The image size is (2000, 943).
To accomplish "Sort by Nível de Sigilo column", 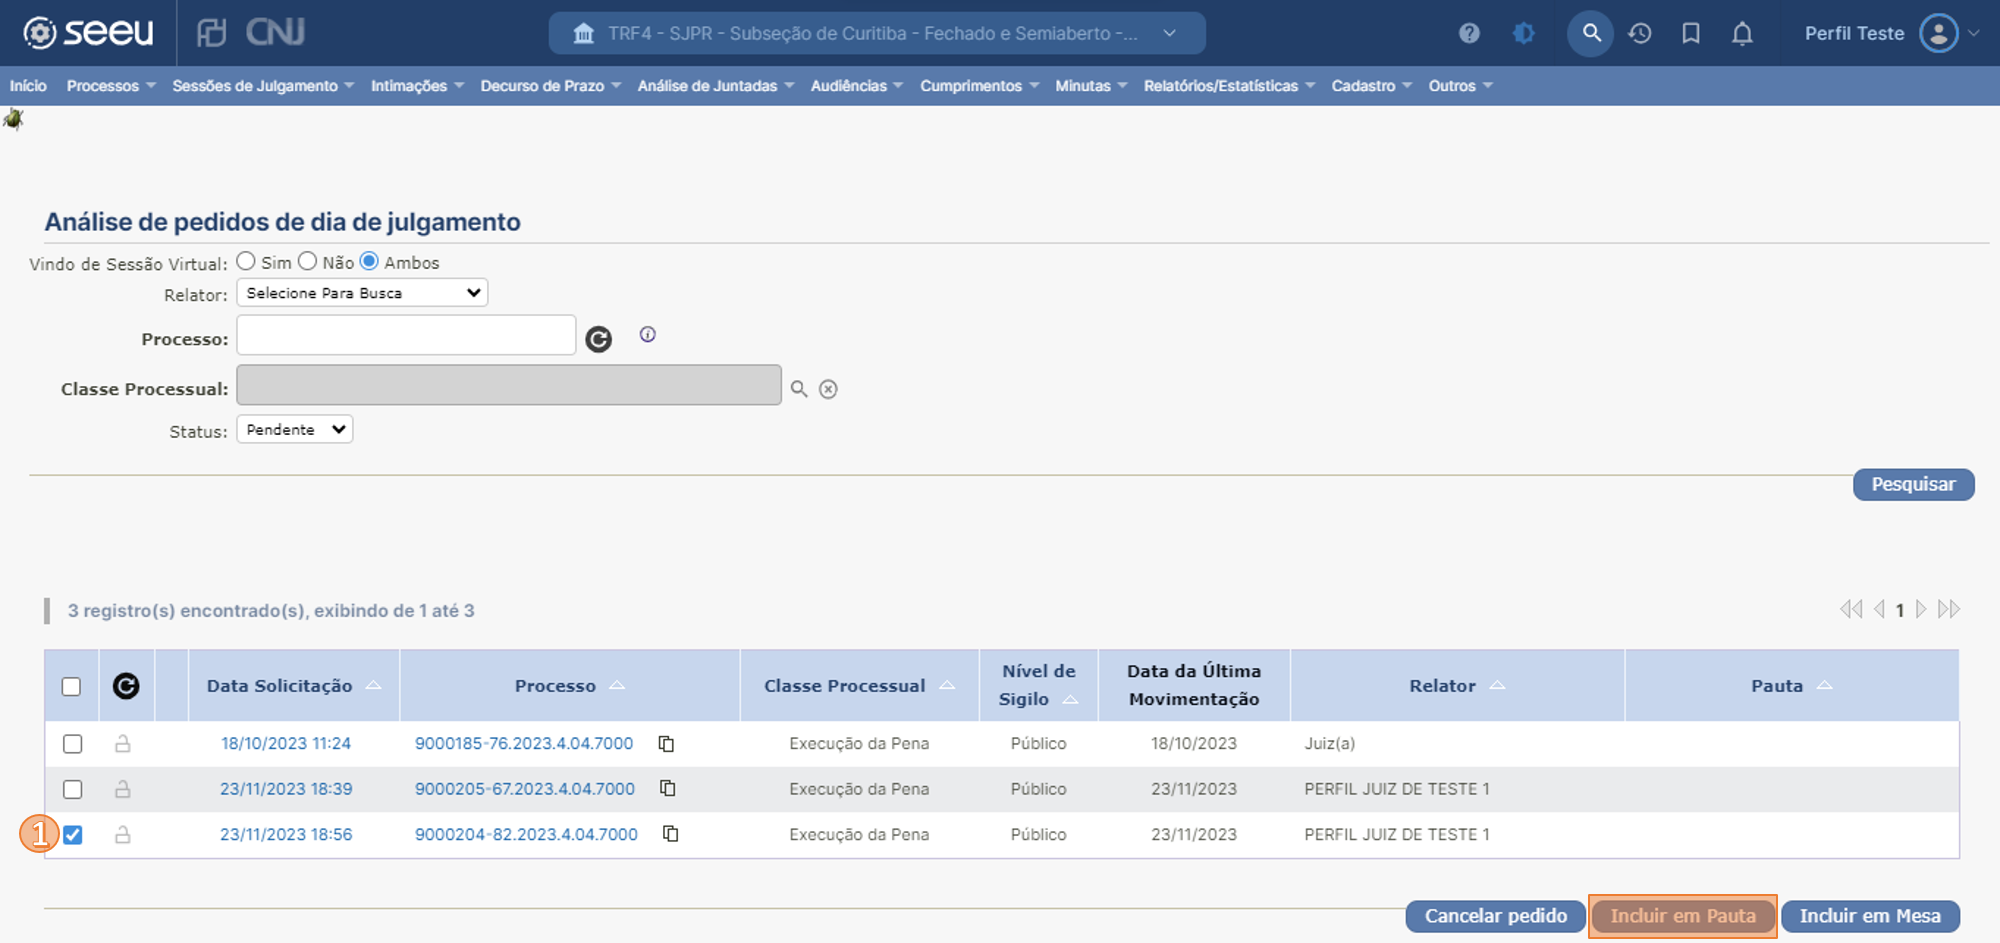I will [x=1038, y=686].
